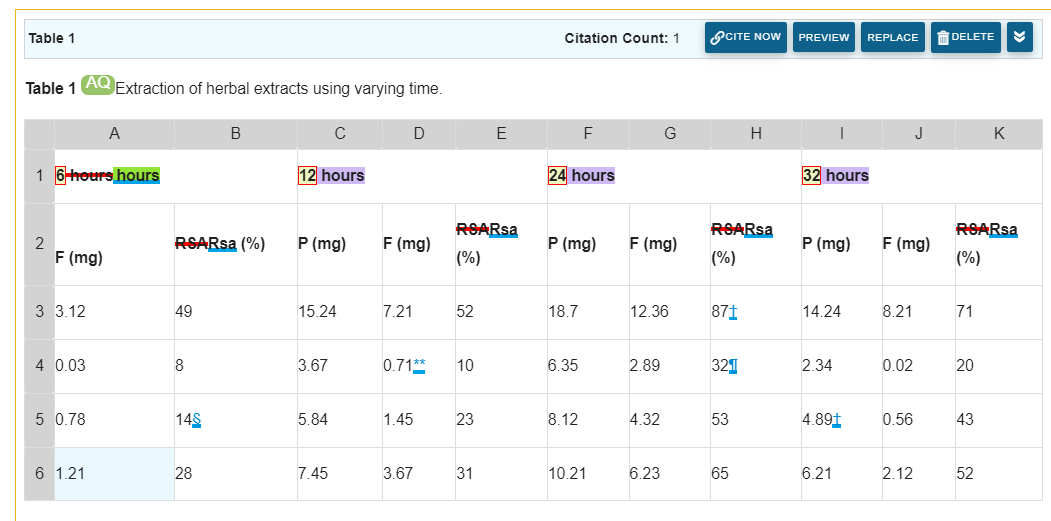Select column A header
This screenshot has width=1051, height=521.
click(114, 134)
